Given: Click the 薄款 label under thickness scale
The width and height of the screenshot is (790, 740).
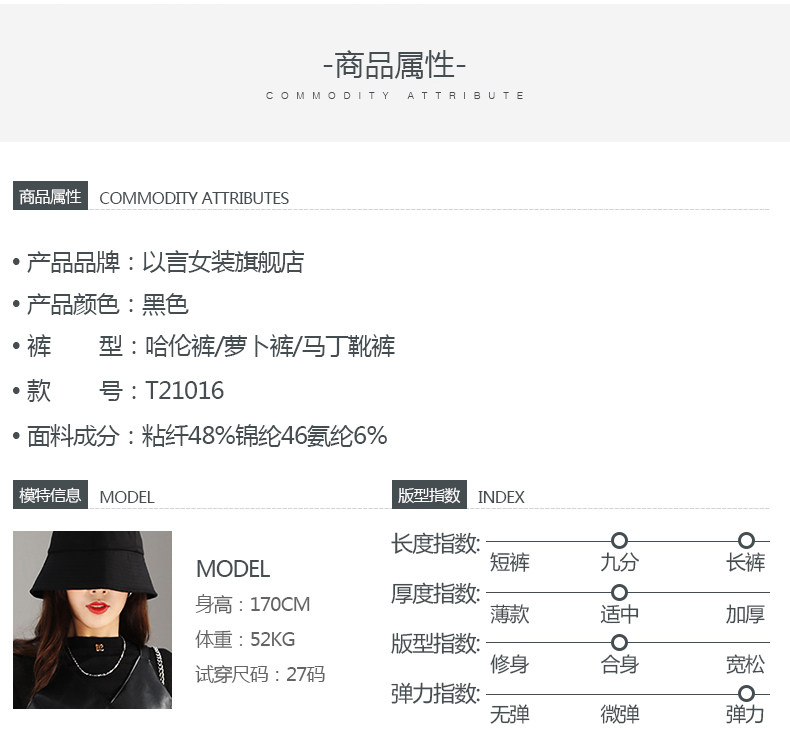Looking at the screenshot, I should coord(509,614).
